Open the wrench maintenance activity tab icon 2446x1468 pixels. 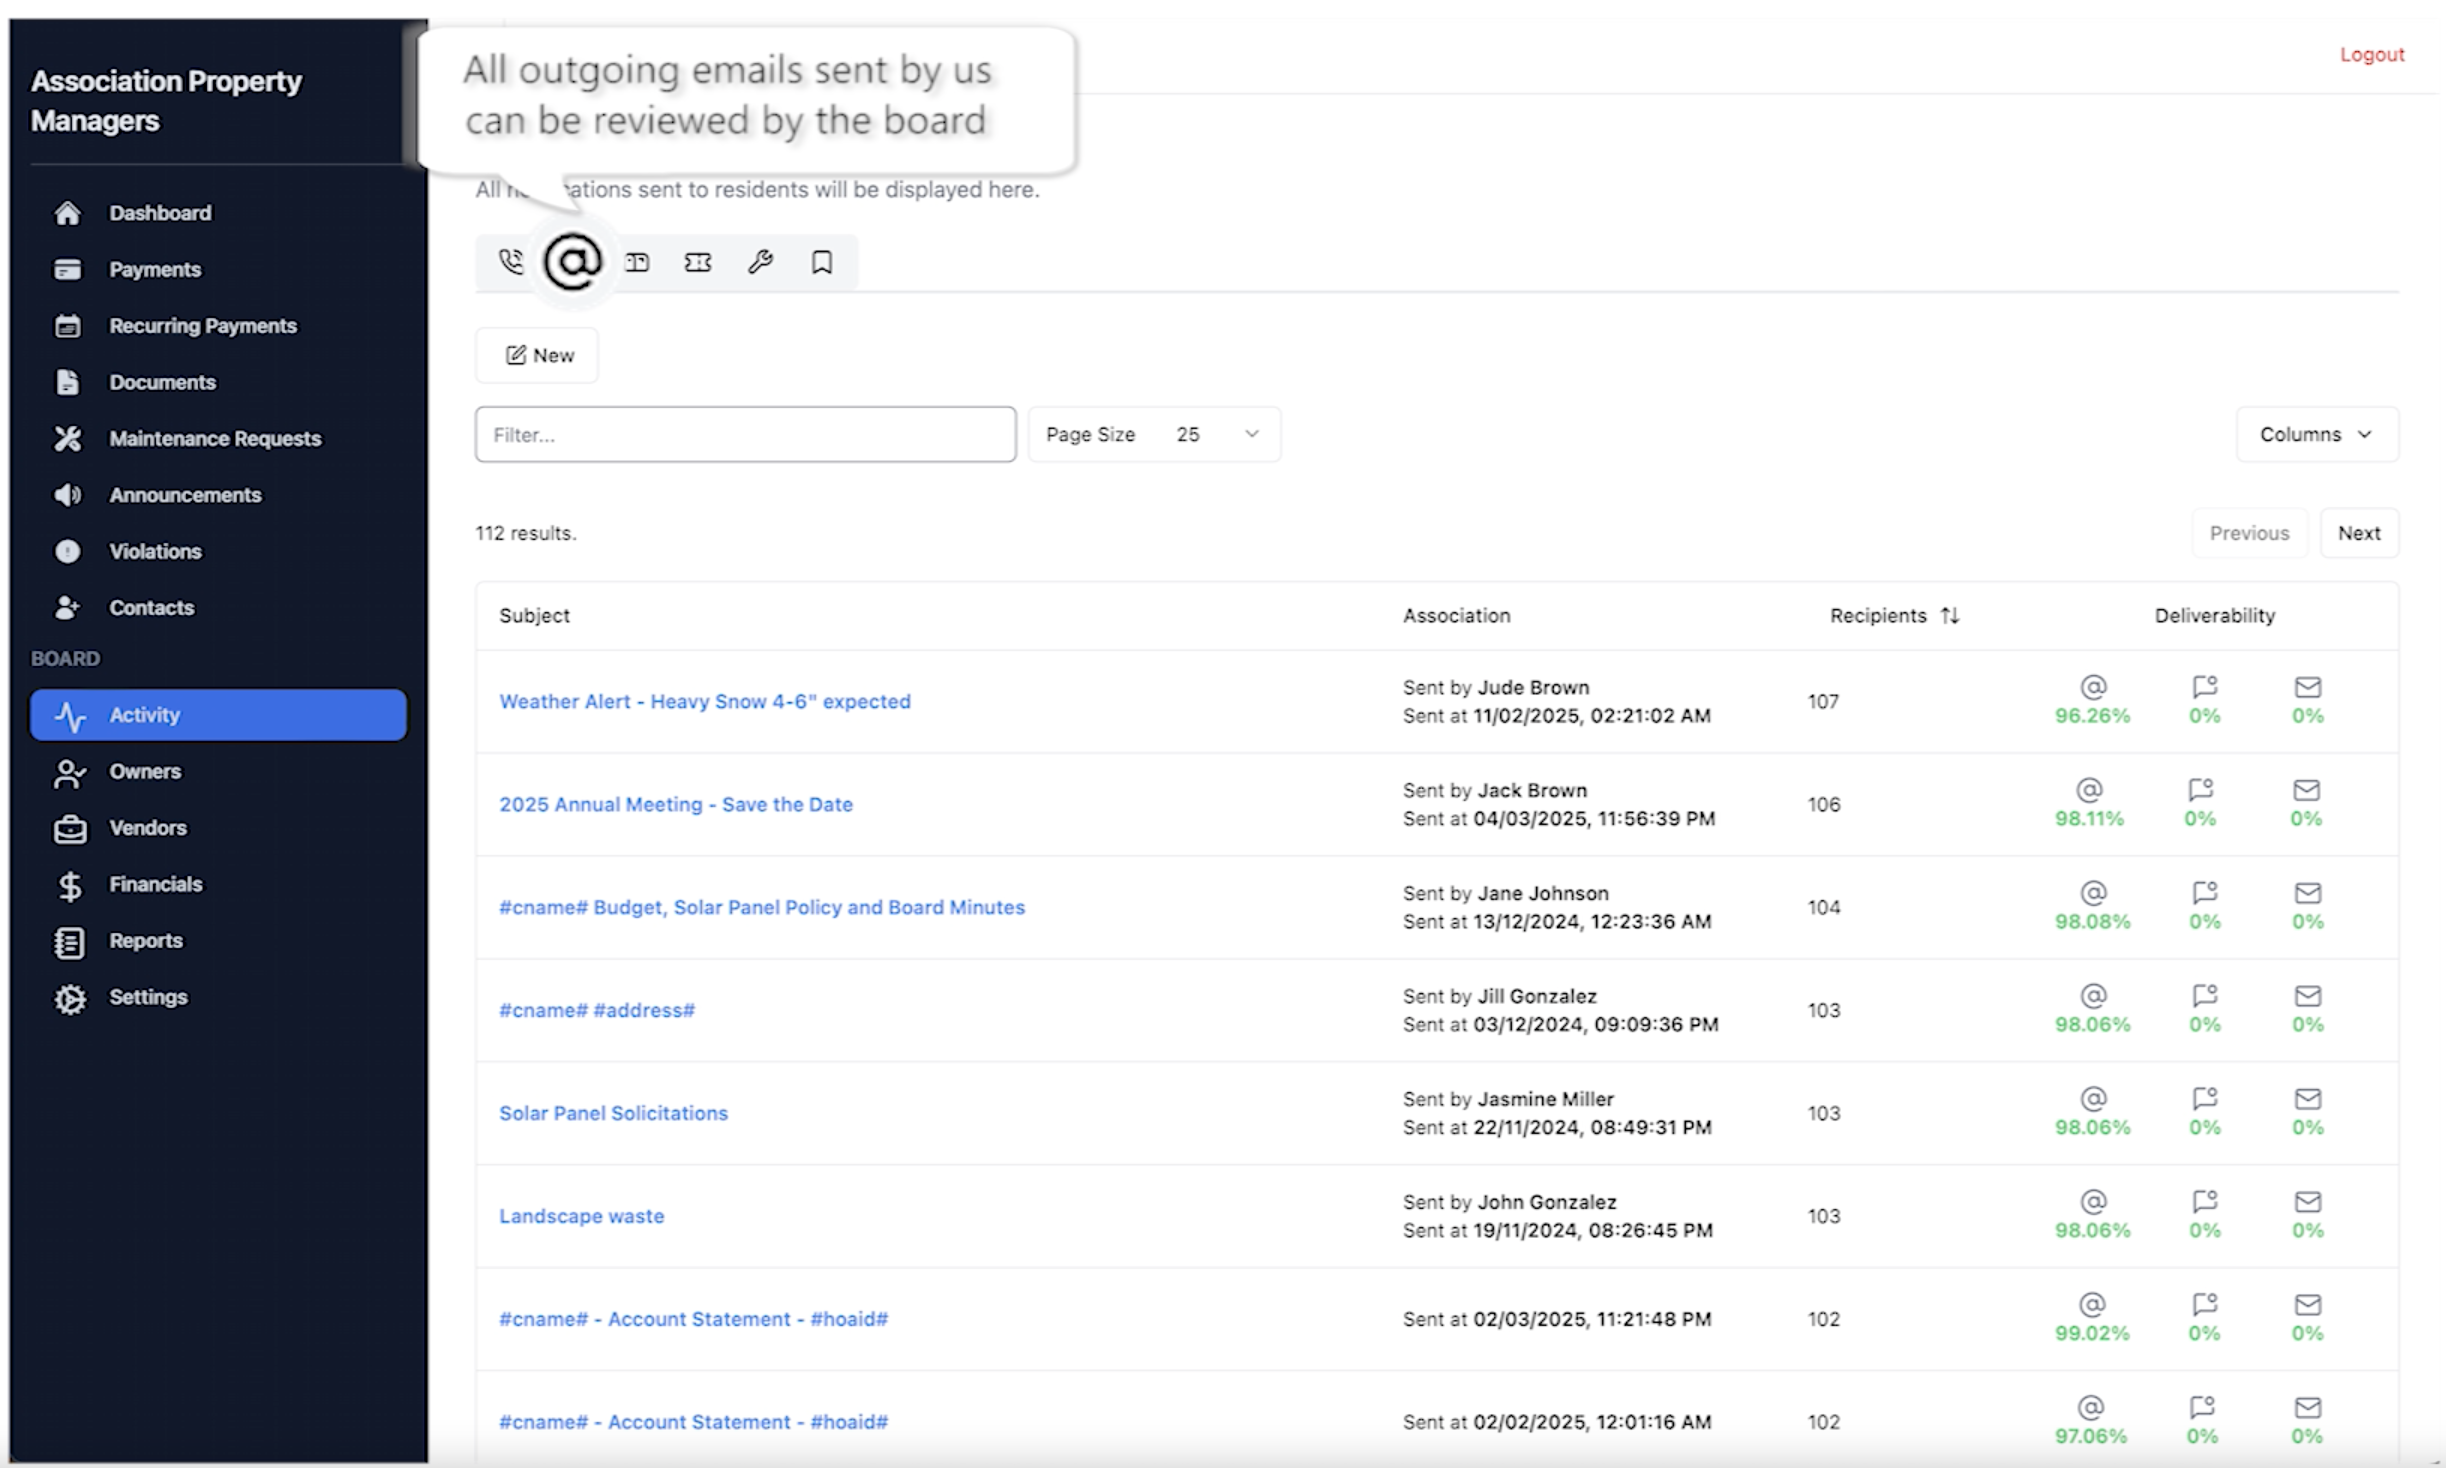(760, 262)
